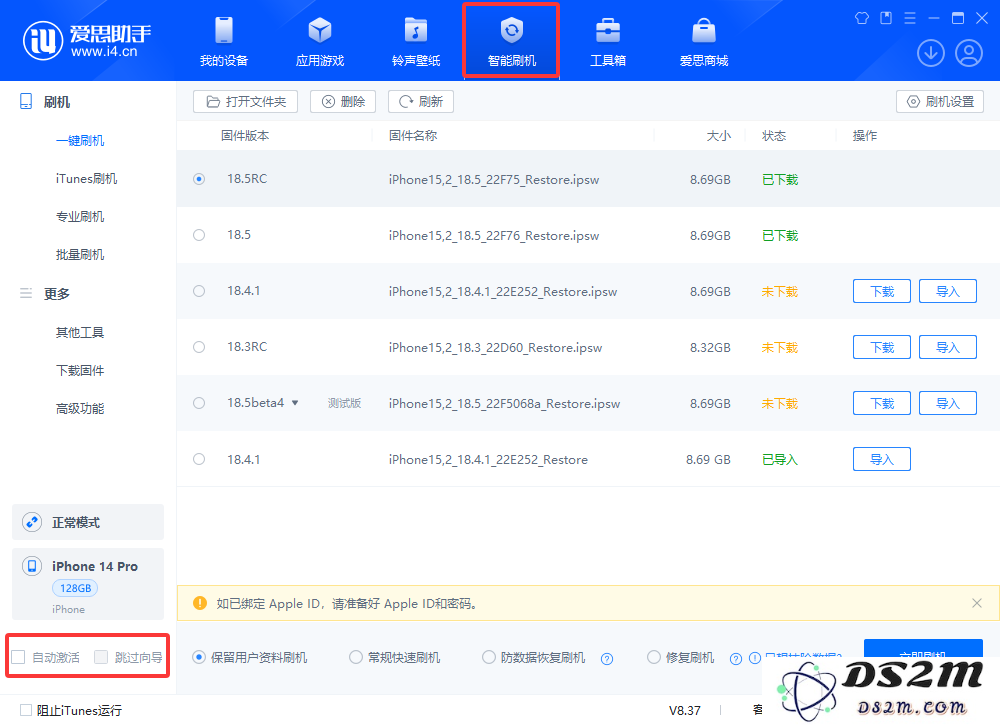Import firmware for the 18.4.1 ipsw row

948,291
